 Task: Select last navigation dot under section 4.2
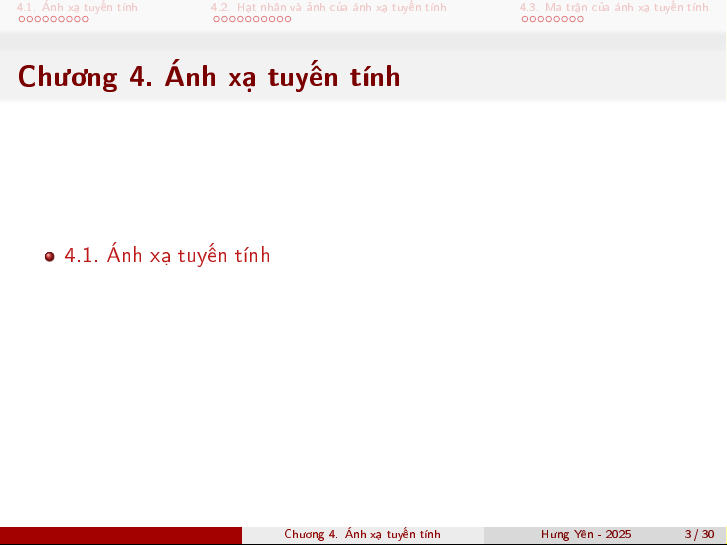286,19
